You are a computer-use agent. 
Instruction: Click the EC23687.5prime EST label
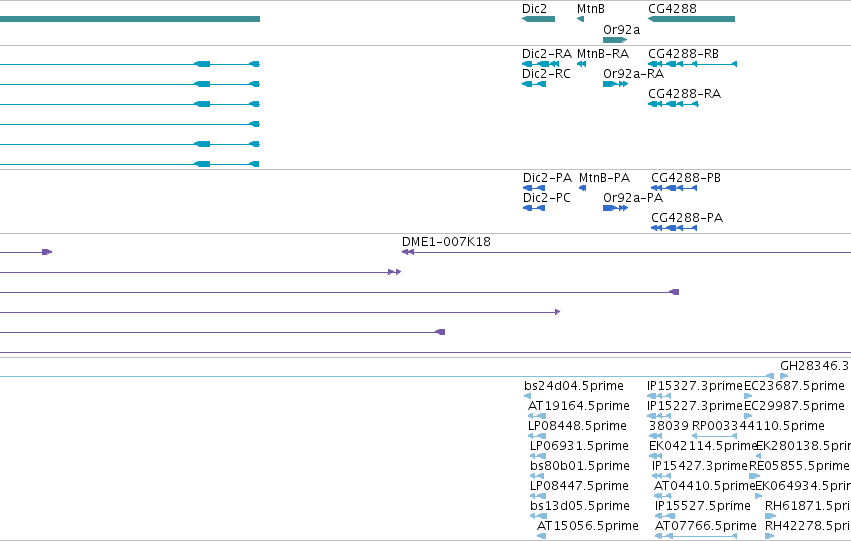pos(794,386)
